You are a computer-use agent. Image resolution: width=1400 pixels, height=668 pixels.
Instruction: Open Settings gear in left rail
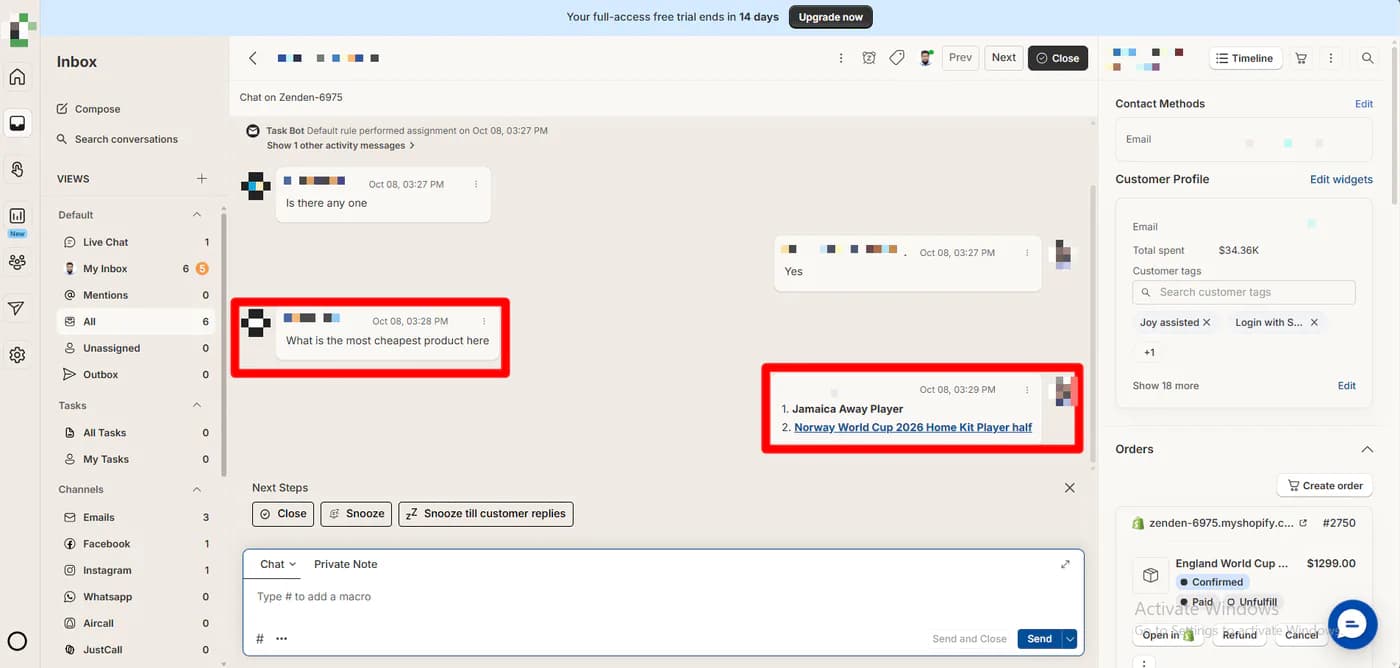(x=17, y=355)
